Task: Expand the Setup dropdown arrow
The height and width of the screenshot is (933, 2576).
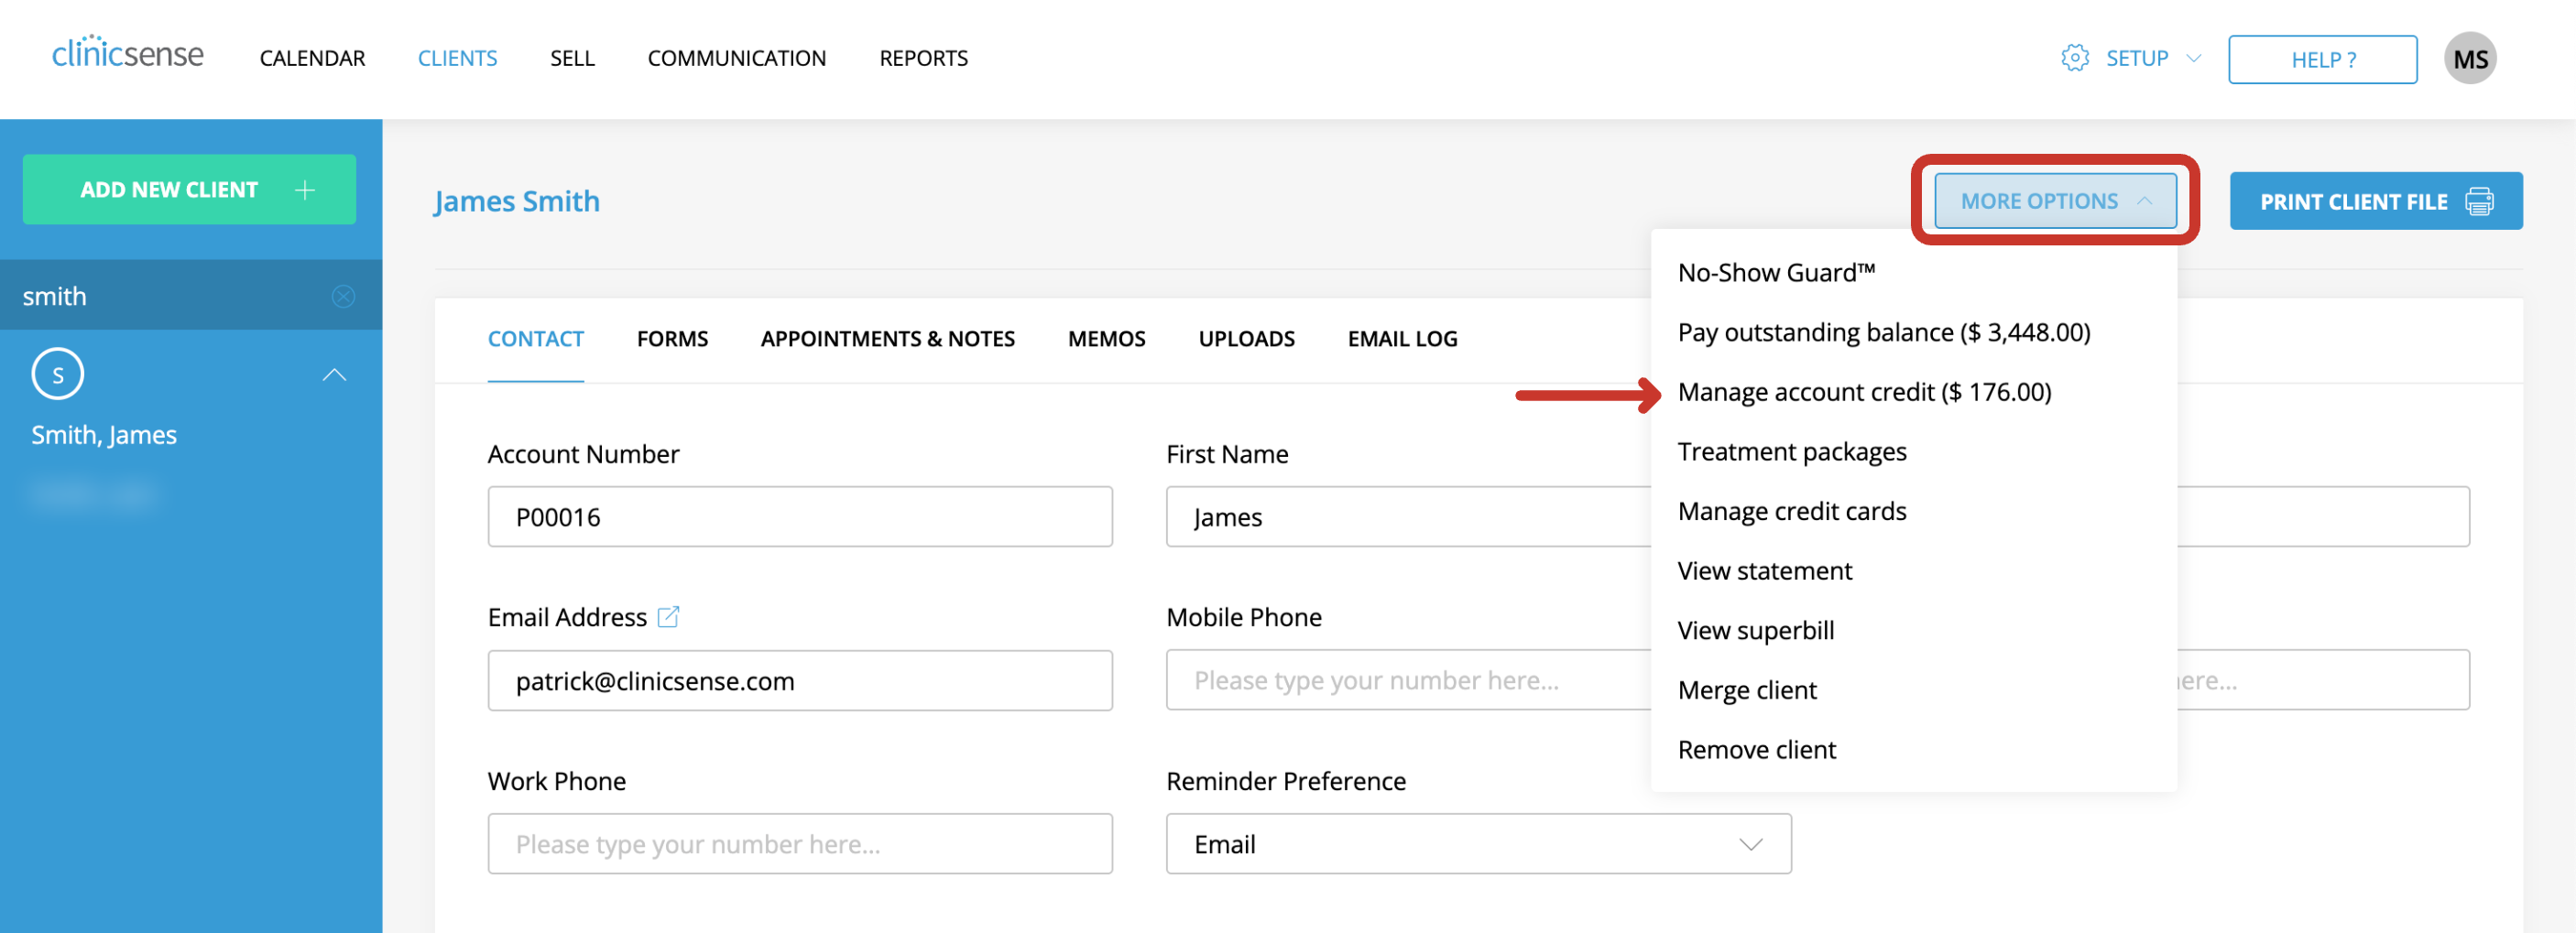Action: [x=2194, y=58]
